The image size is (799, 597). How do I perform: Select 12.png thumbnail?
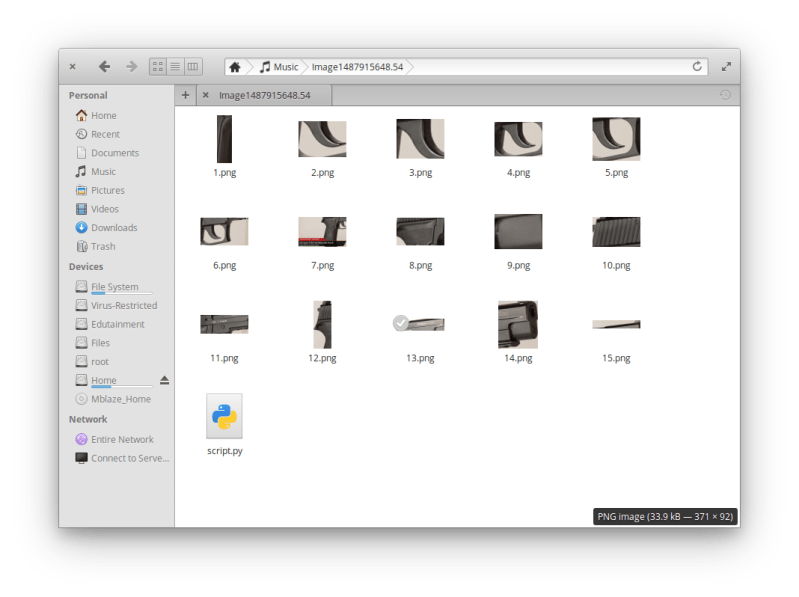pyautogui.click(x=322, y=324)
